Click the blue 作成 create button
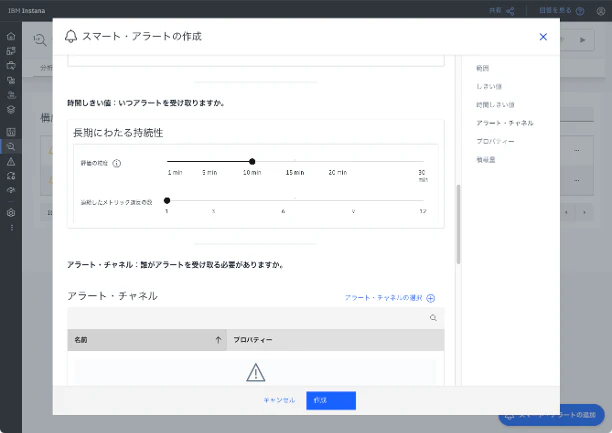 (331, 401)
